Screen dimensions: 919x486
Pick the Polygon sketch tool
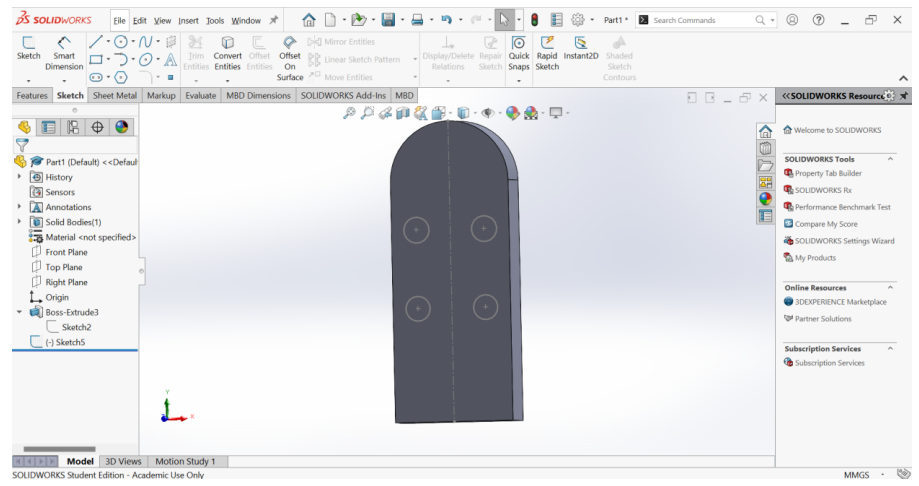click(x=121, y=77)
